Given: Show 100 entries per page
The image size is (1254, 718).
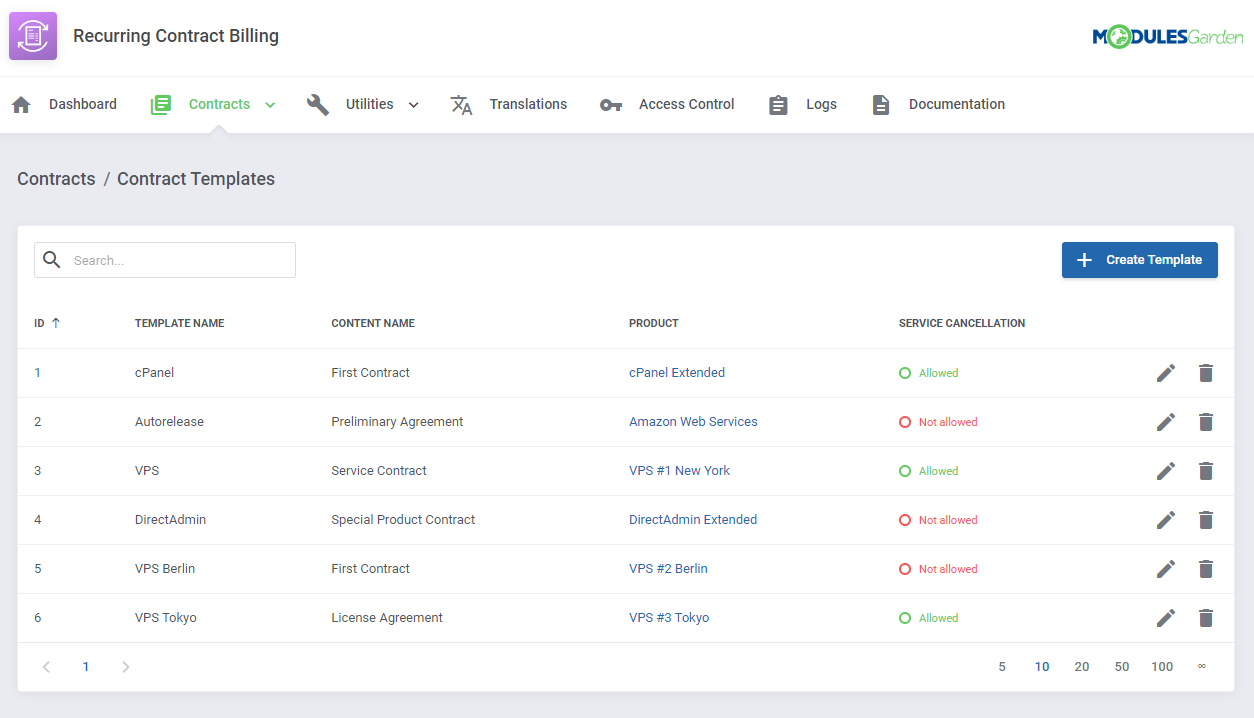Looking at the screenshot, I should coord(1162,665).
